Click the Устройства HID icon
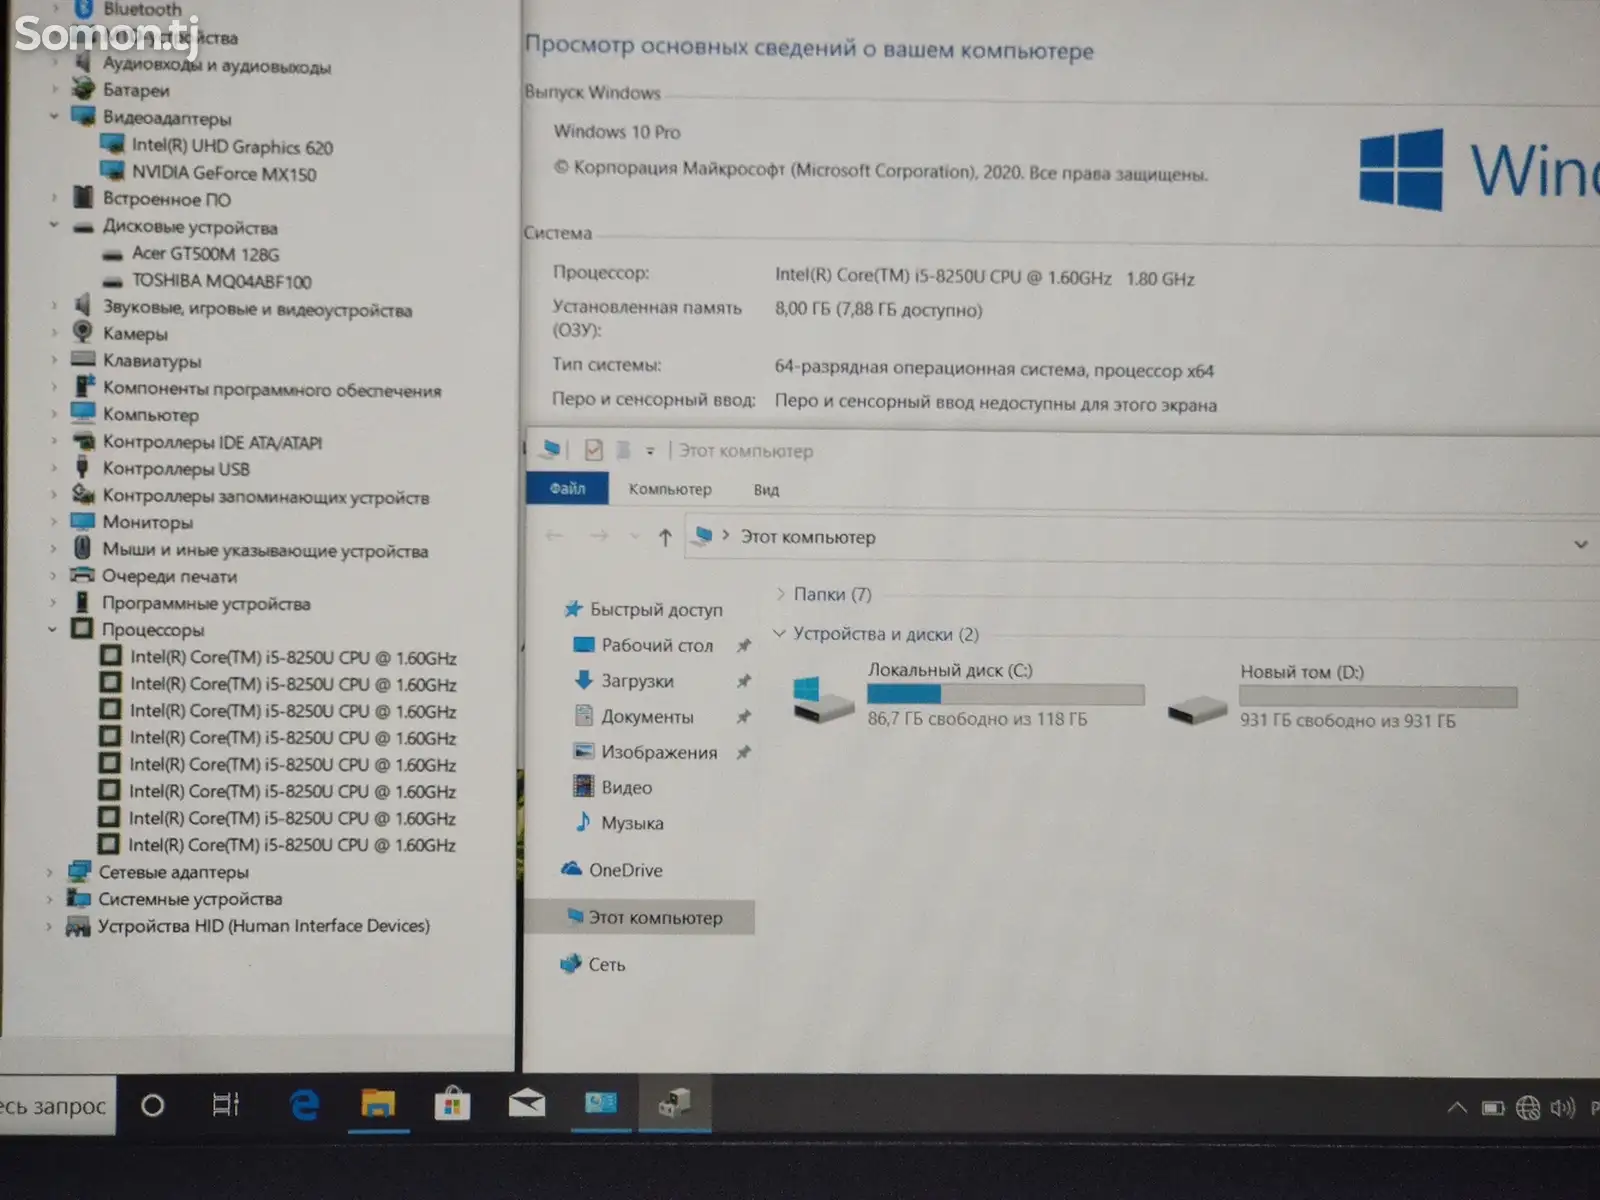Screen dimensions: 1600x1200 click(78, 926)
